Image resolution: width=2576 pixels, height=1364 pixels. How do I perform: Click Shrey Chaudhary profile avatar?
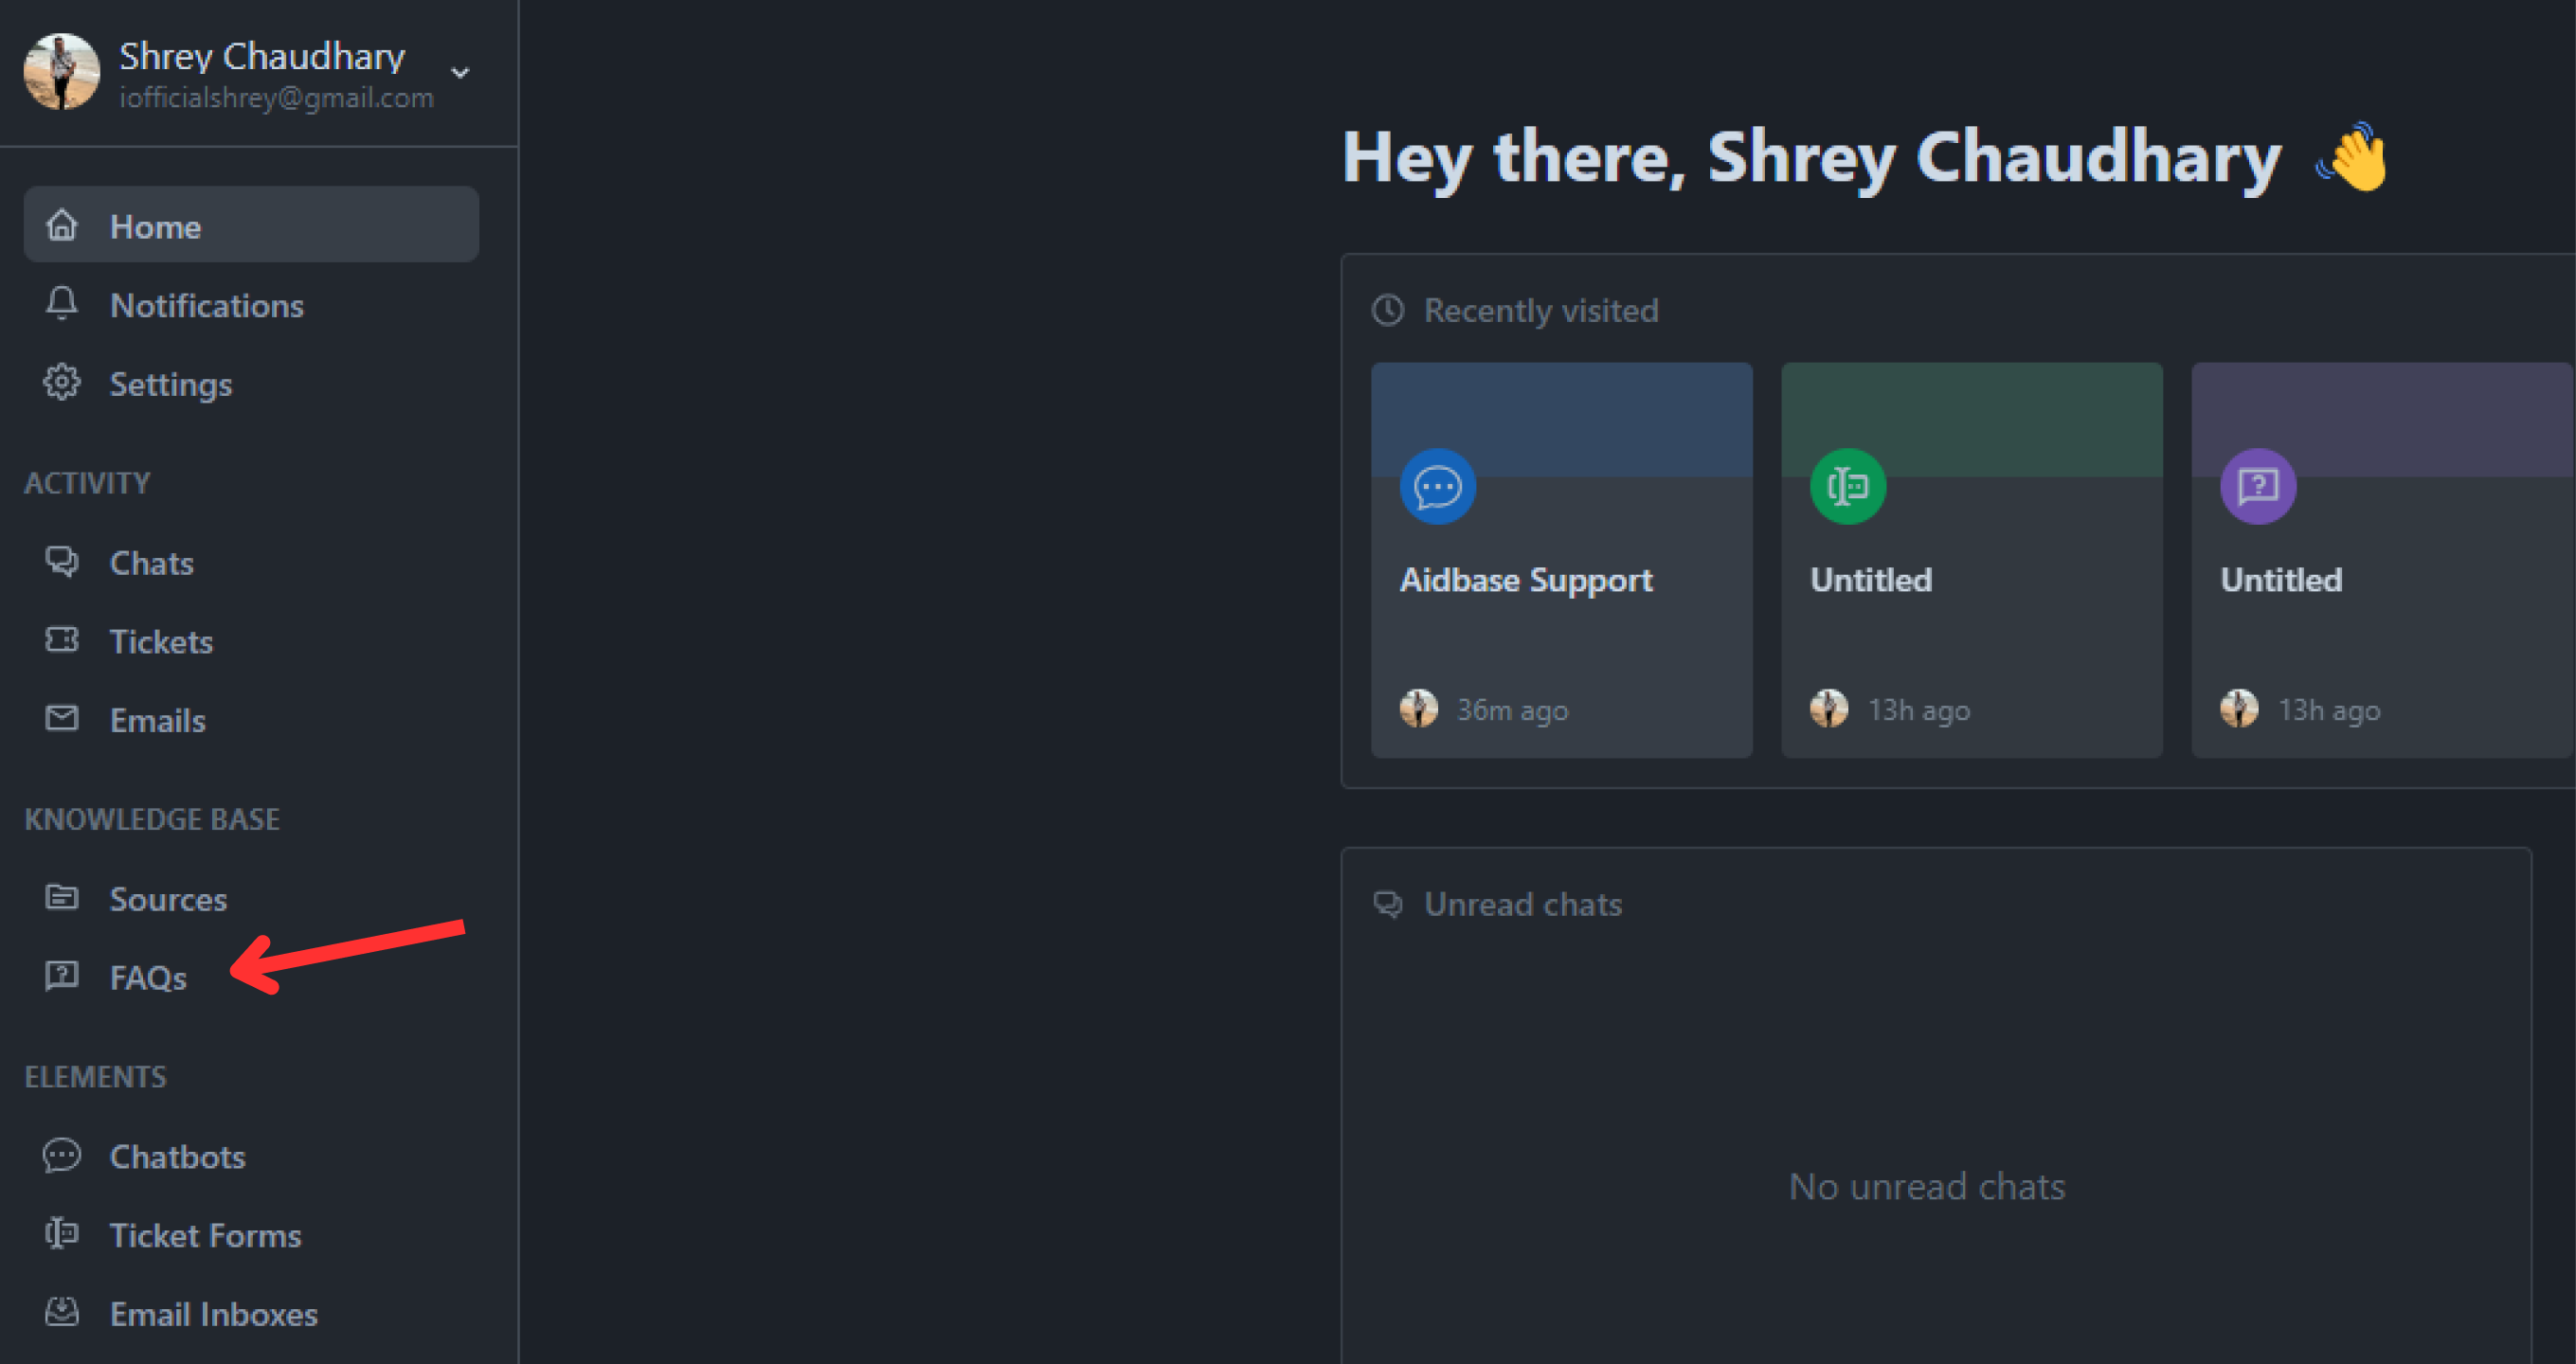pyautogui.click(x=62, y=72)
